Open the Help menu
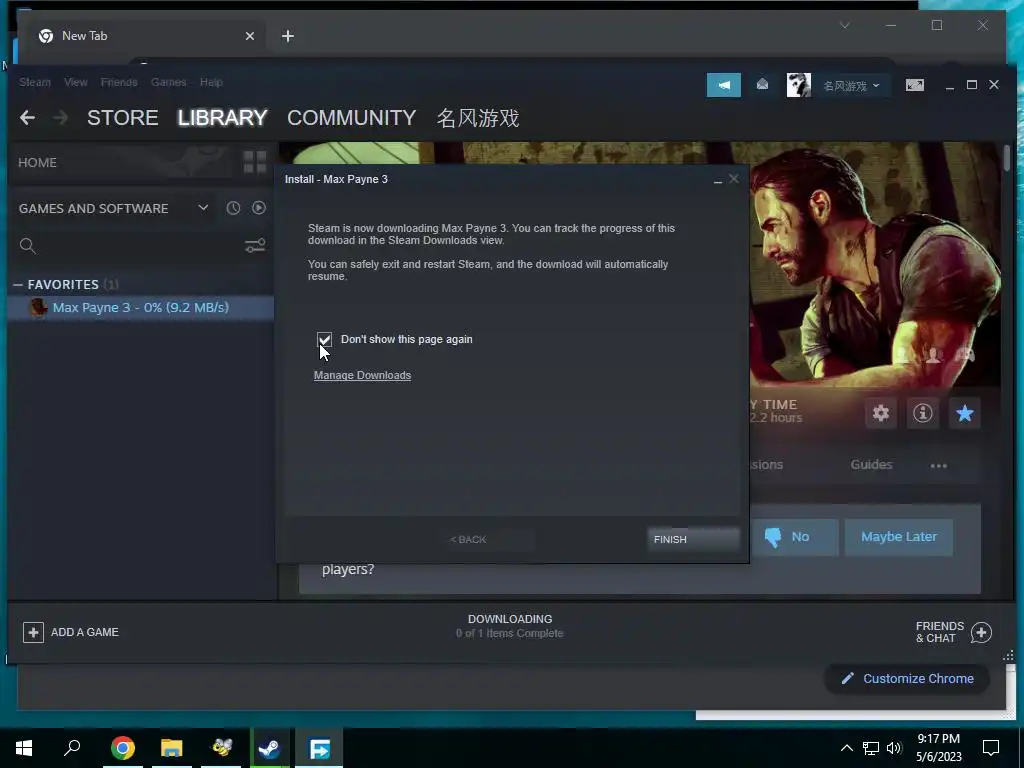Image resolution: width=1024 pixels, height=768 pixels. click(x=211, y=82)
